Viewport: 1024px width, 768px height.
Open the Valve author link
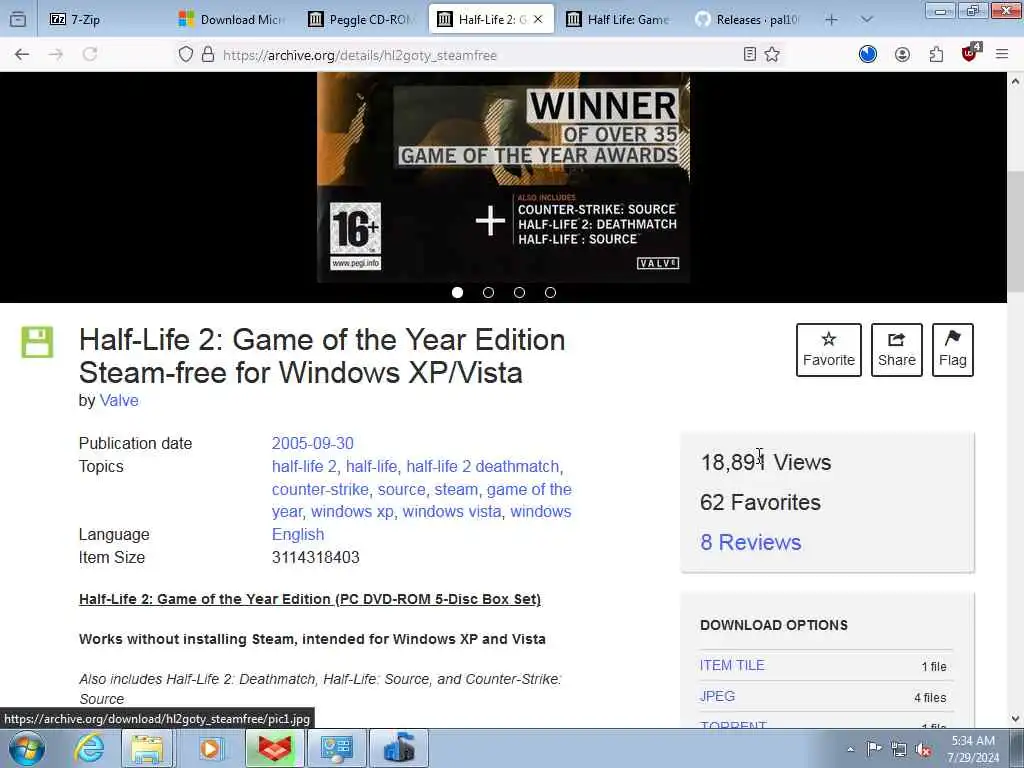pyautogui.click(x=119, y=400)
